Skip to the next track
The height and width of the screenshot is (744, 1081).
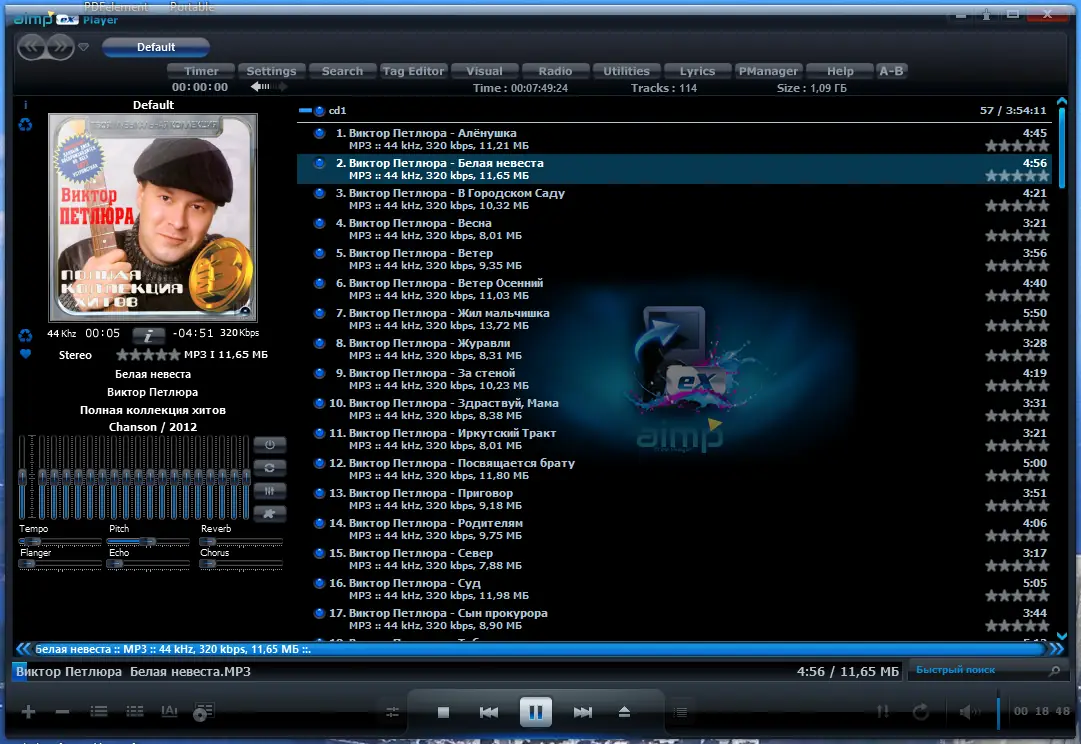tap(583, 712)
